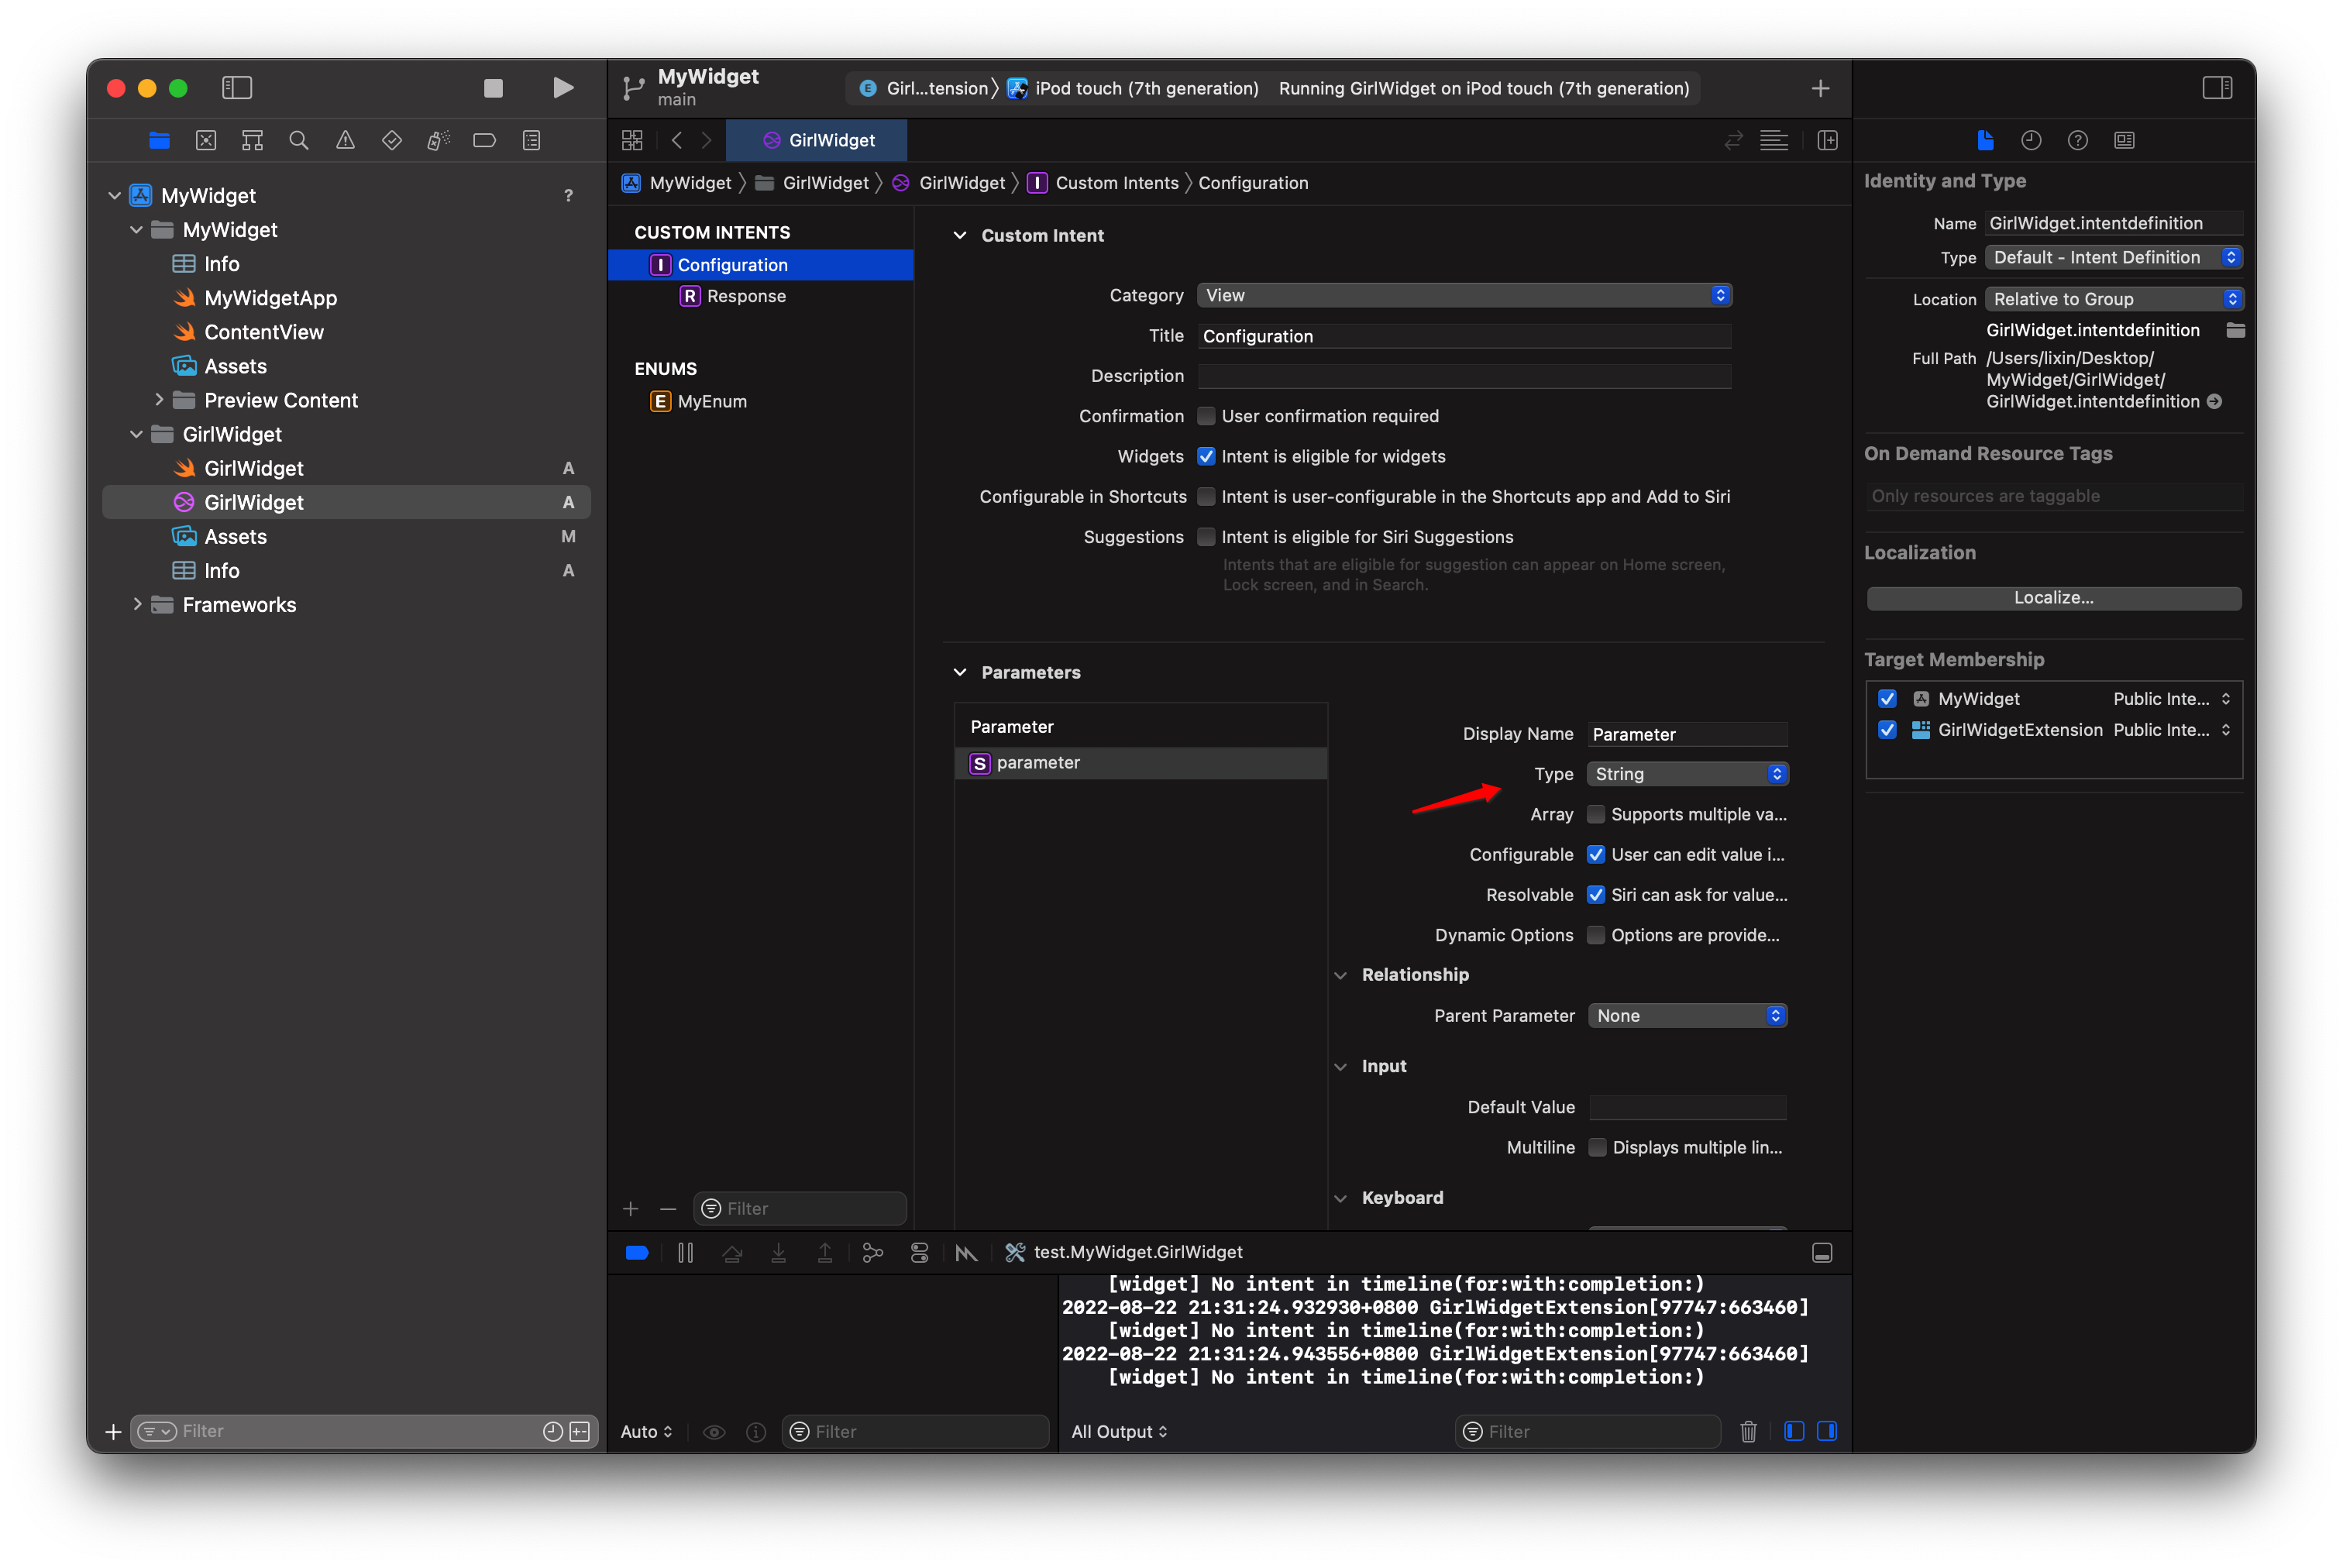
Task: Pause program execution in debug bar
Action: click(x=685, y=1252)
